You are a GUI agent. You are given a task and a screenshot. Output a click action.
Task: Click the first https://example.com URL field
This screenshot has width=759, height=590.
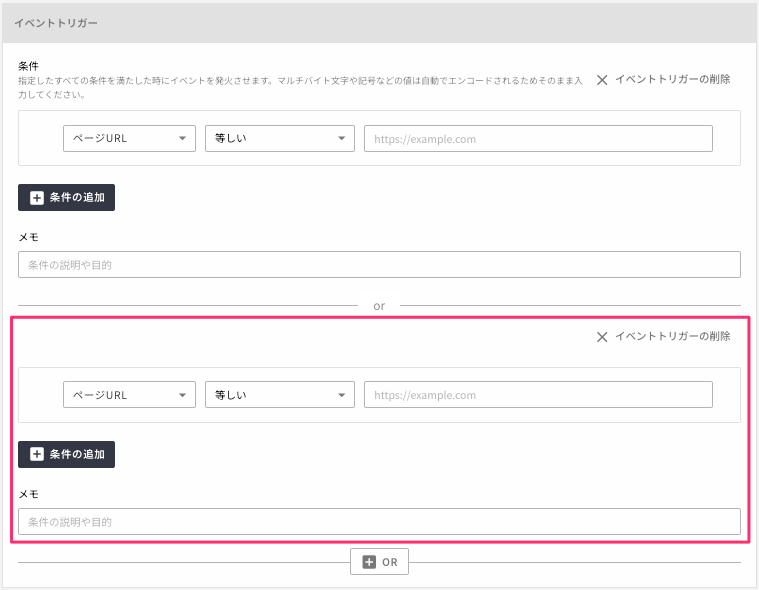click(x=538, y=138)
